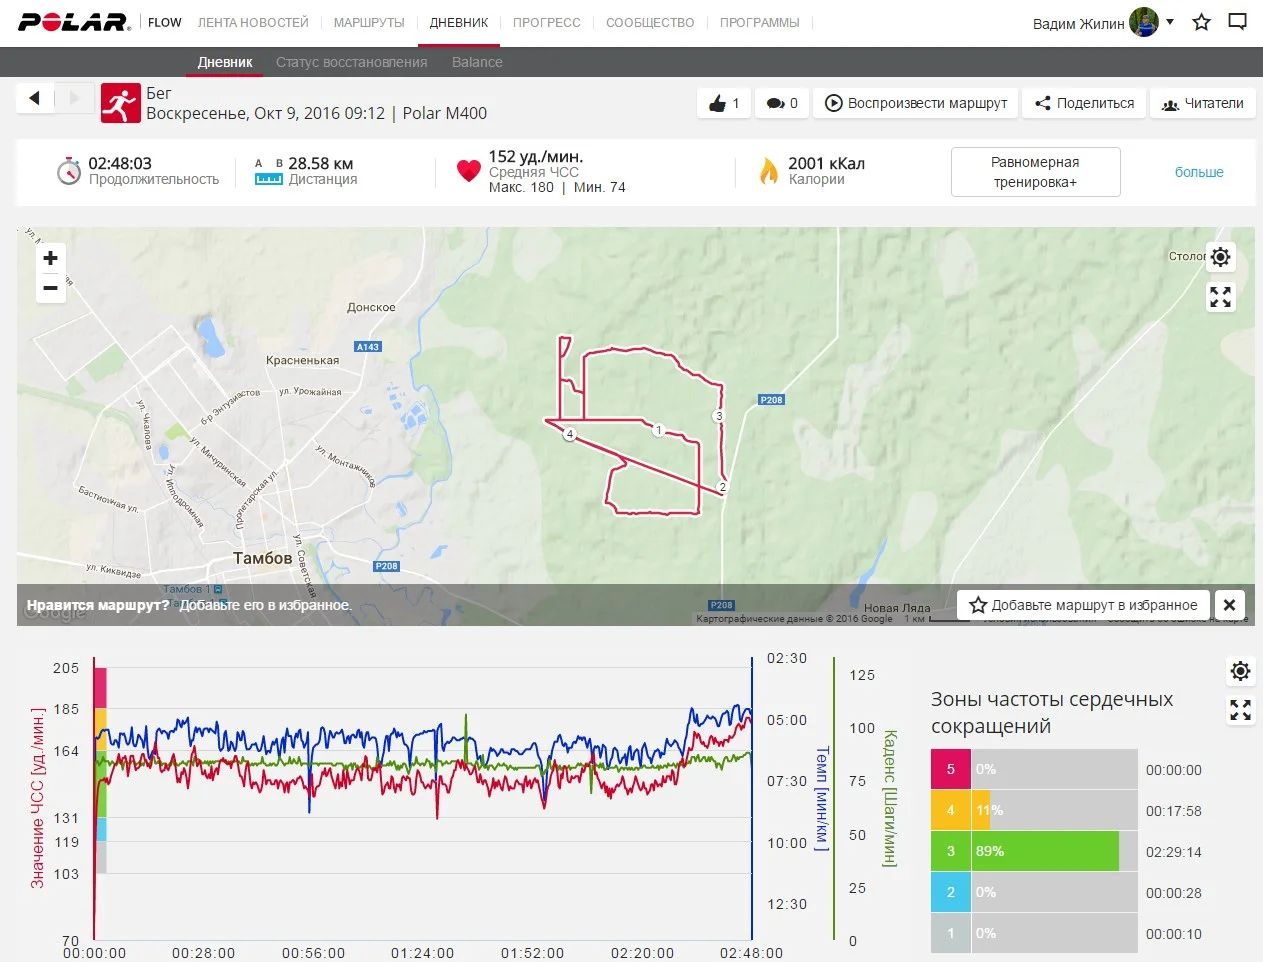
Task: Open ПРОГРЕСС menu
Action: coord(547,22)
